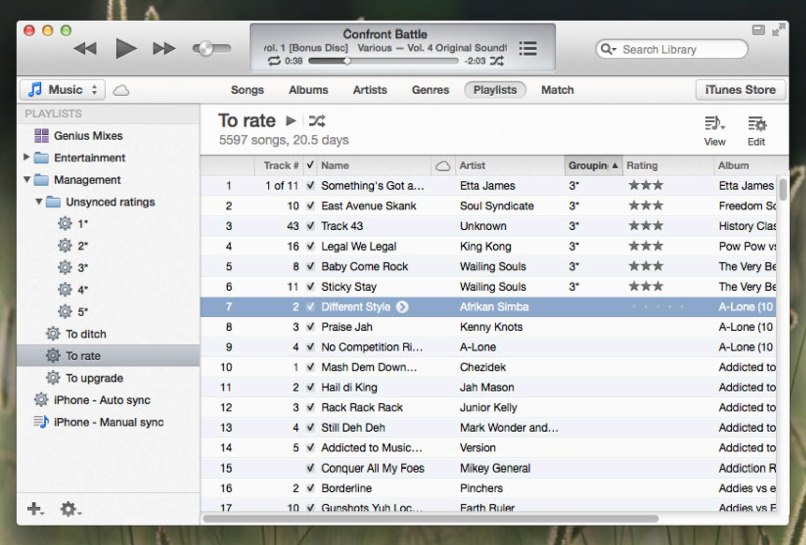Click the Edit playlist button
The image size is (806, 545).
pos(757,131)
